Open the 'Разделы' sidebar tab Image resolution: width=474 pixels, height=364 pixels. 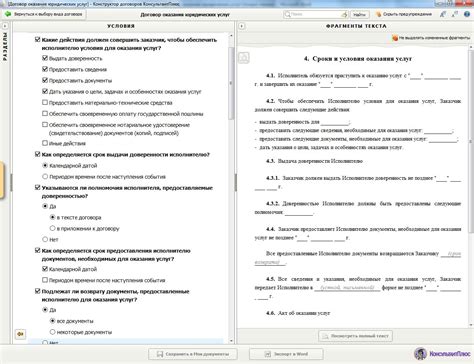5,46
